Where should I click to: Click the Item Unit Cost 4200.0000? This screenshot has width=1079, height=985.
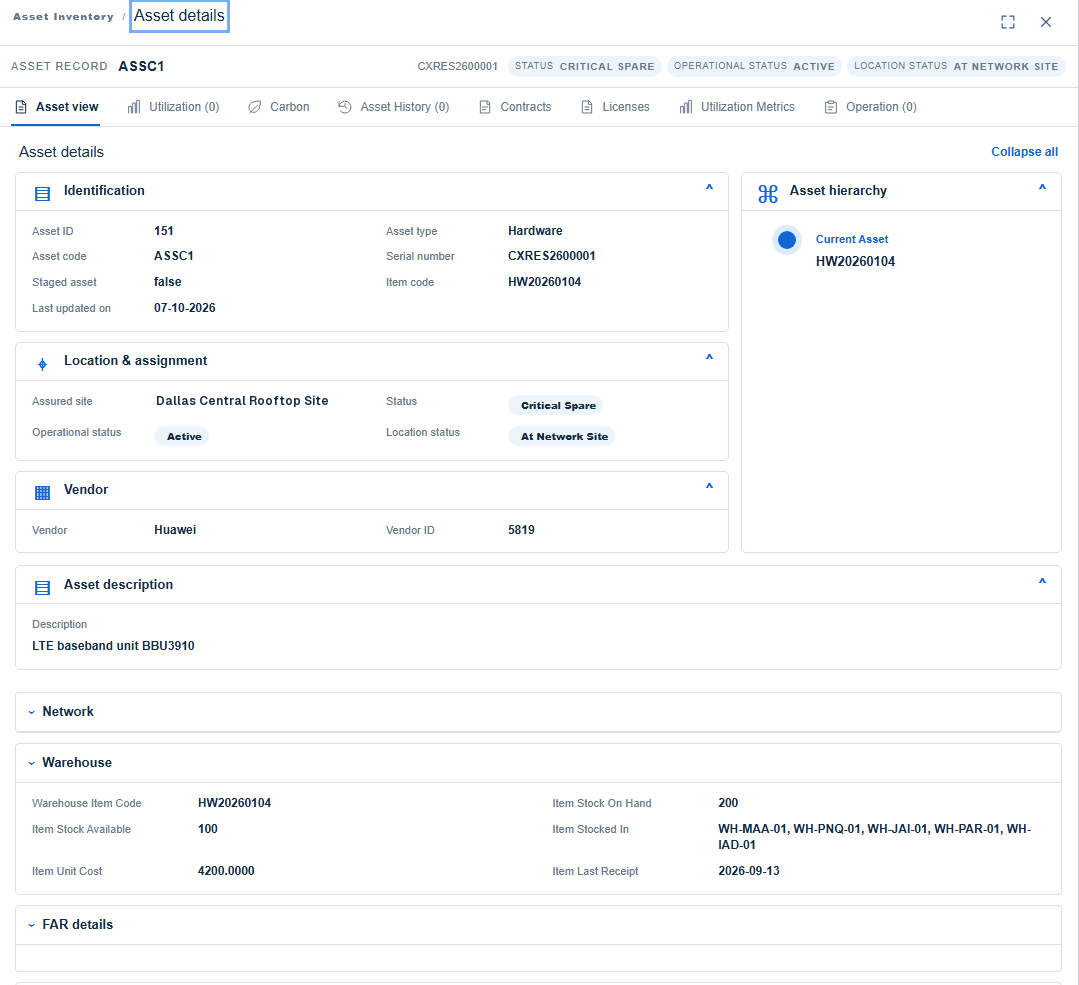pyautogui.click(x=226, y=871)
